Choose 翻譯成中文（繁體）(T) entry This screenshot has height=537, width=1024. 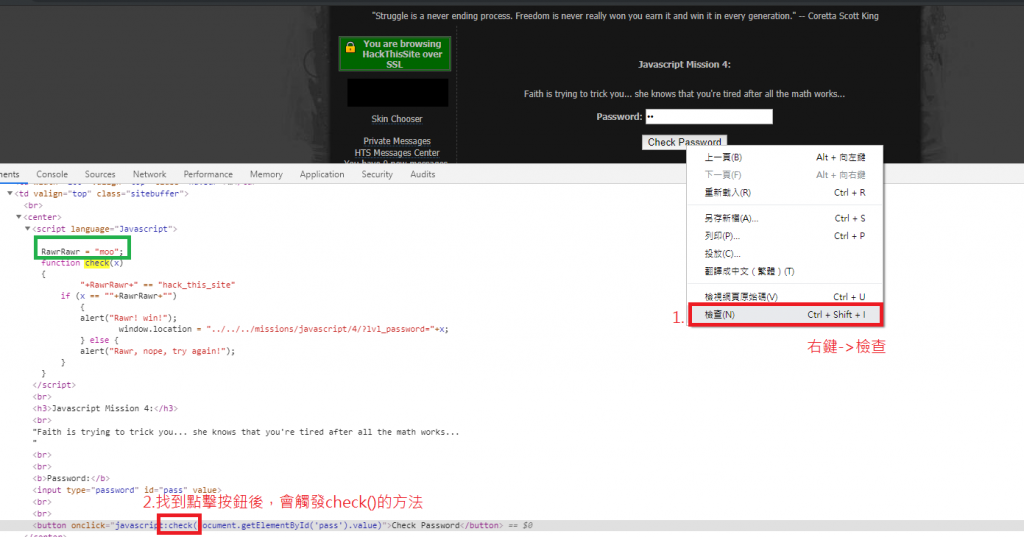pyautogui.click(x=784, y=271)
